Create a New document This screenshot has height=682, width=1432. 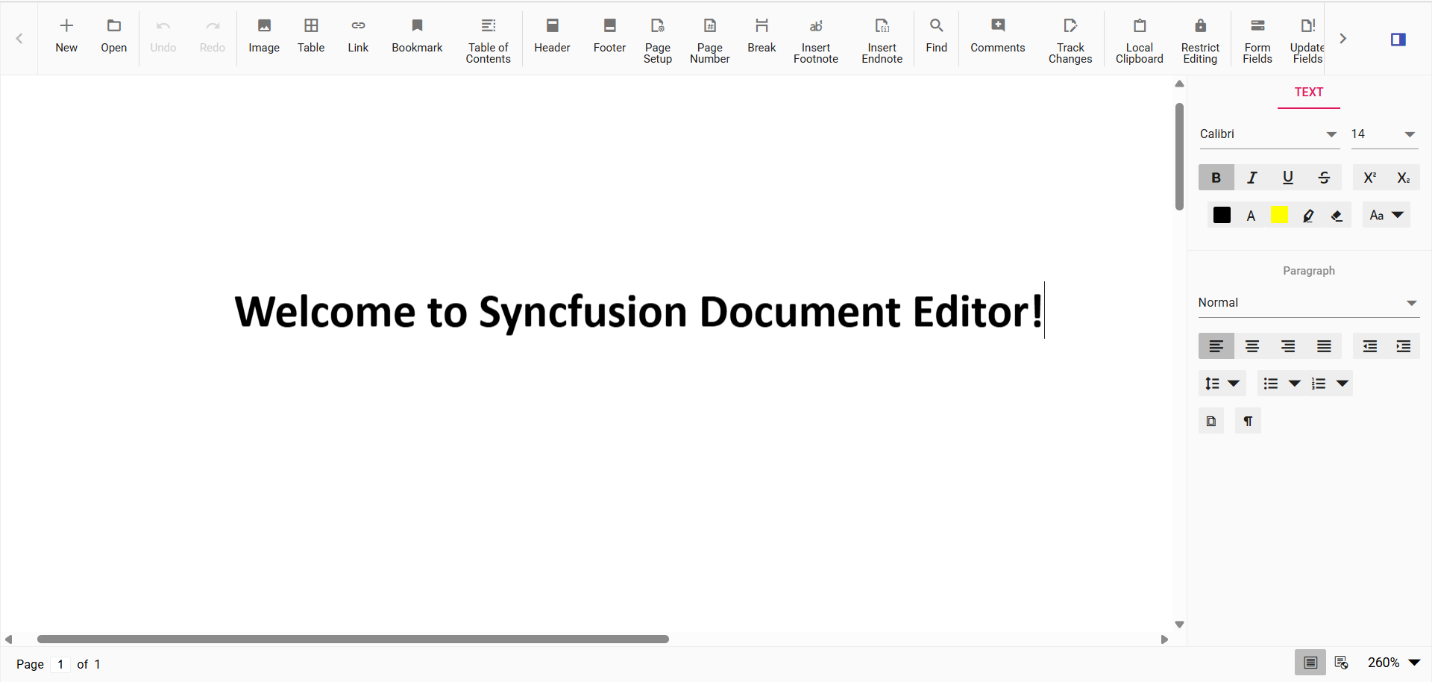pyautogui.click(x=66, y=38)
